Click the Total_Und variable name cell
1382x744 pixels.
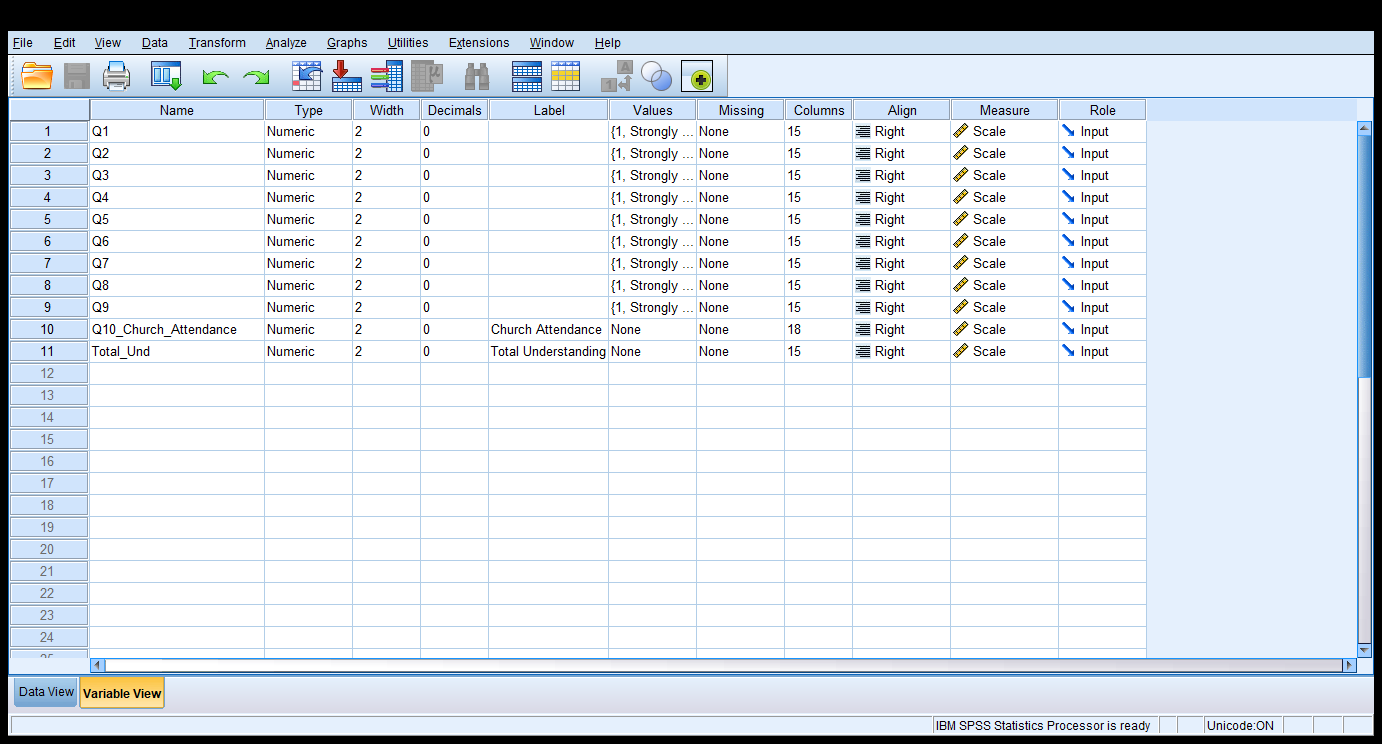point(177,351)
